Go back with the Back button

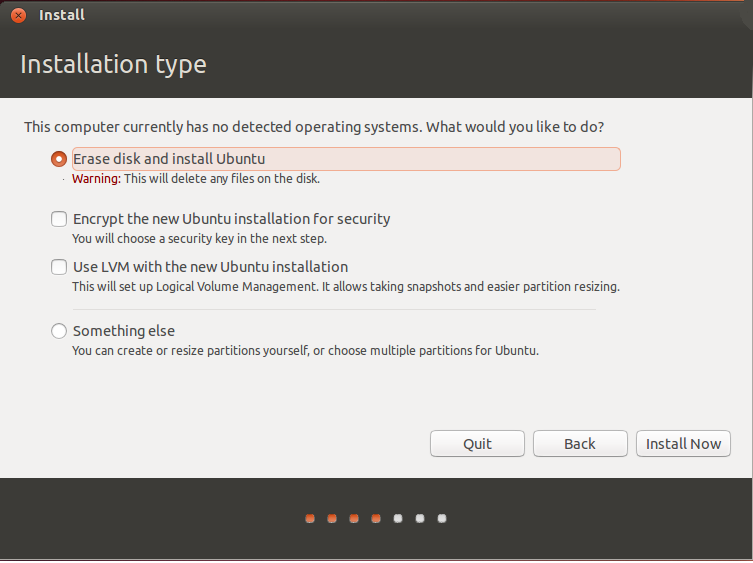(x=580, y=444)
